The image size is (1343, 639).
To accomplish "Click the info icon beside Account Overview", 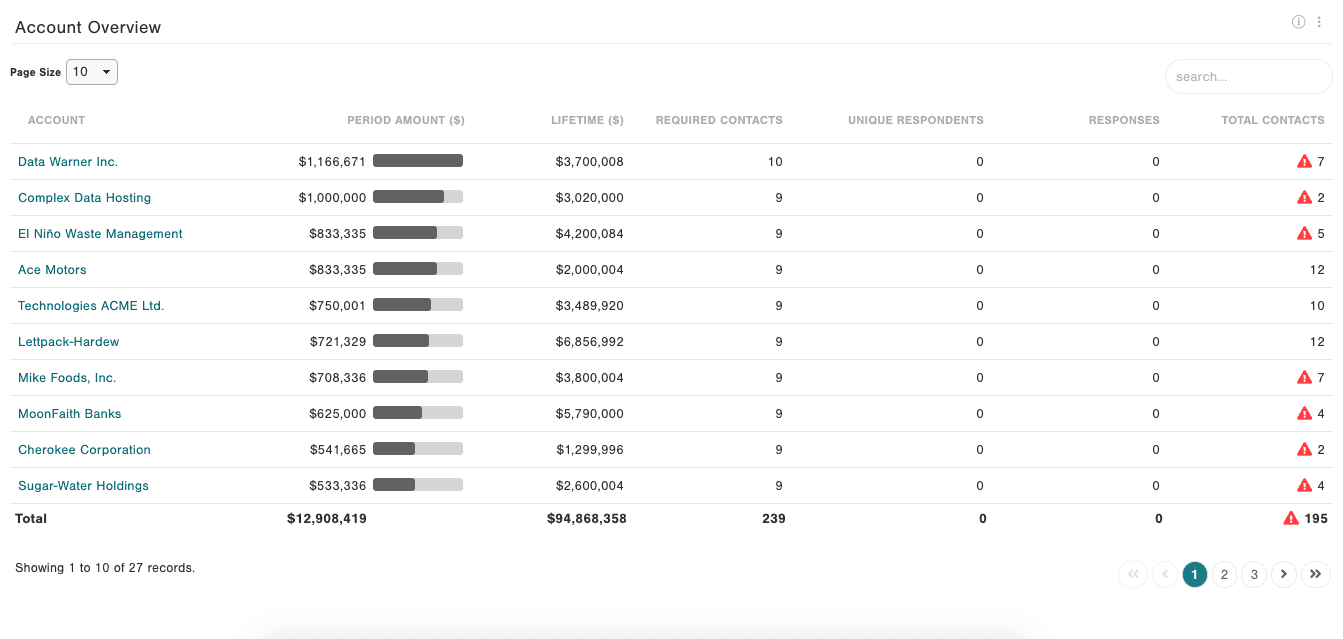I will coord(1298,22).
